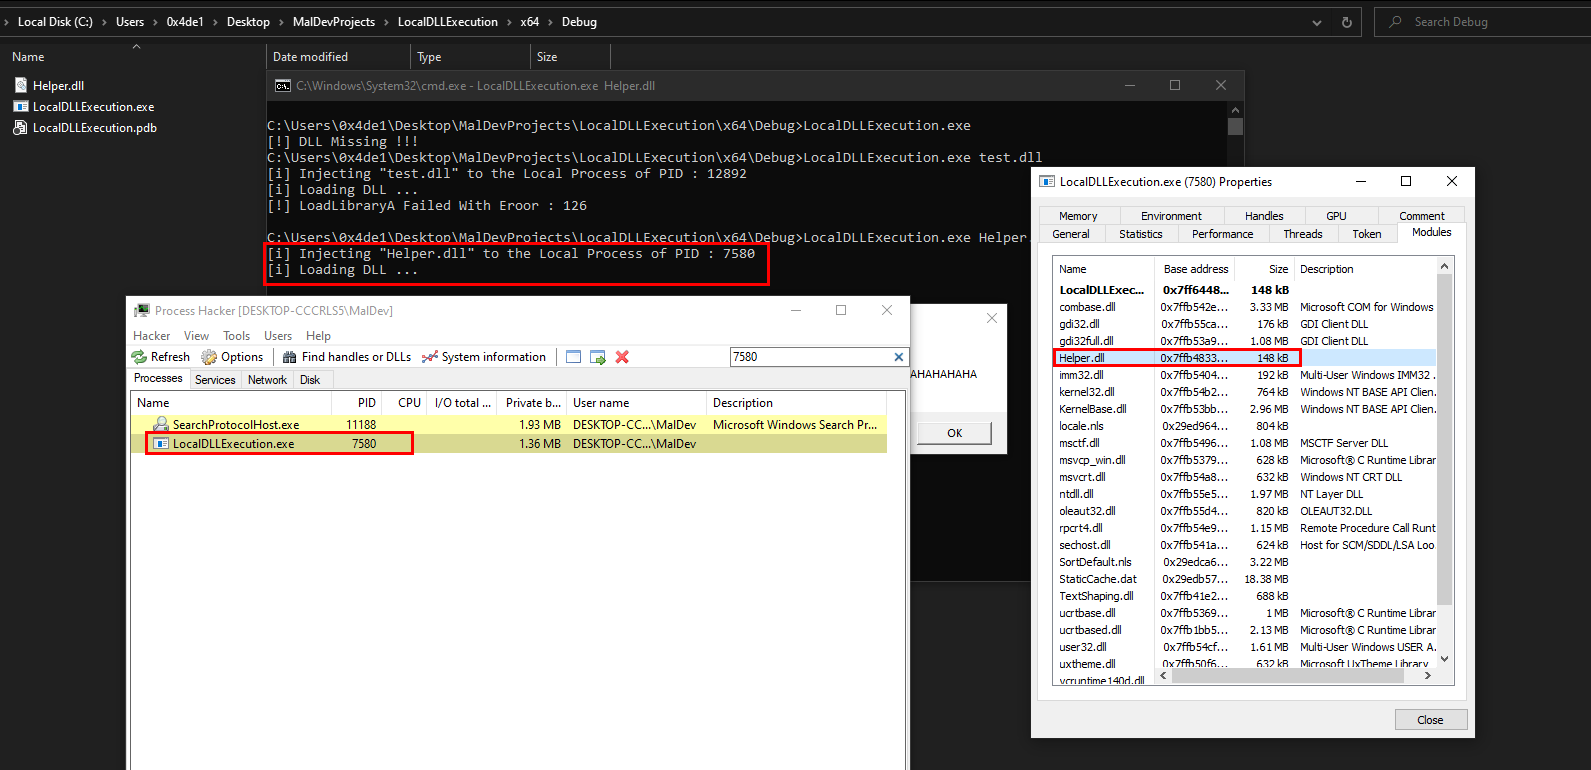Screen dimensions: 1591x770
Task: Open Options in Process Hacker toolbar
Action: pos(232,357)
